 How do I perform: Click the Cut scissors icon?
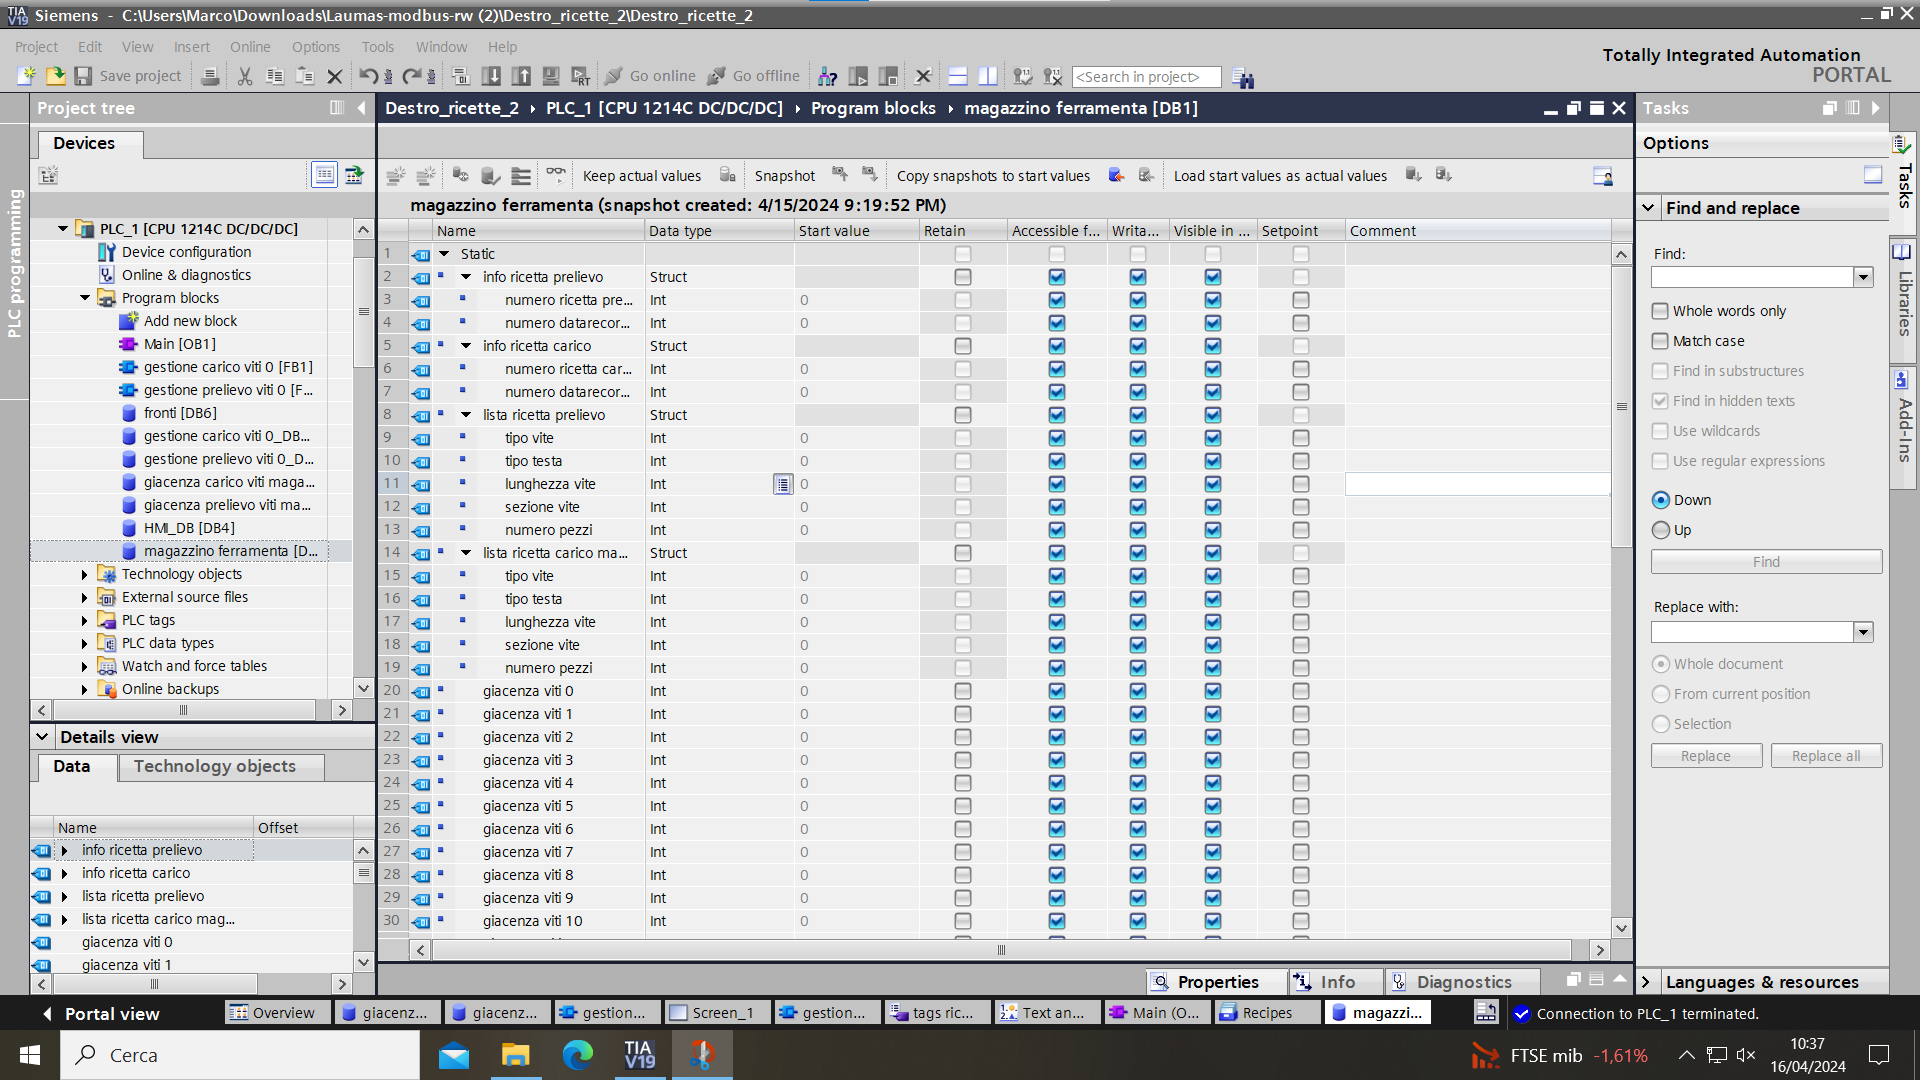245,76
